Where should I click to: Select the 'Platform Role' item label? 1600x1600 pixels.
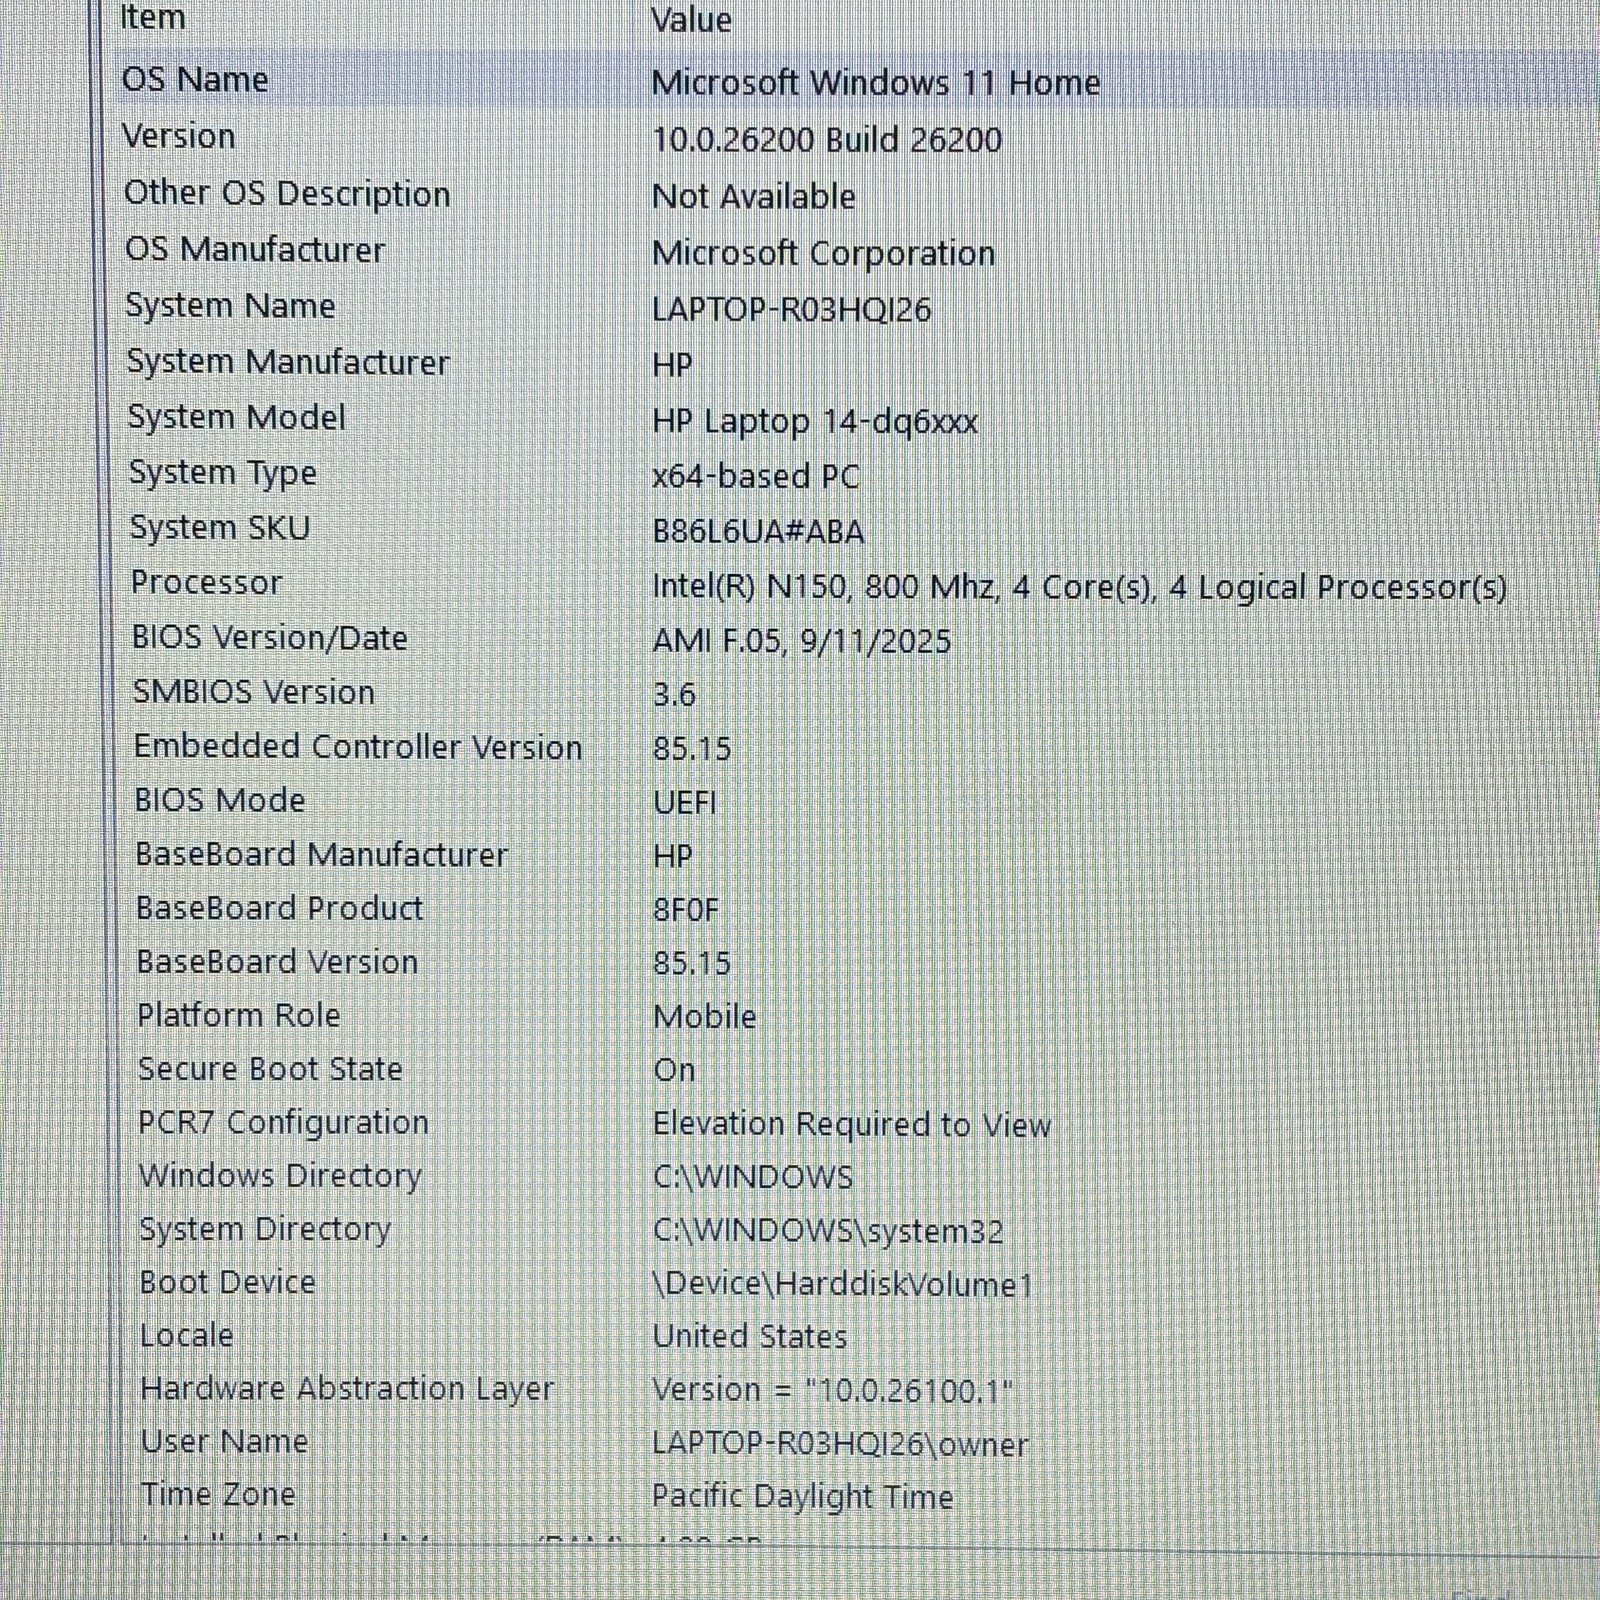click(239, 1014)
